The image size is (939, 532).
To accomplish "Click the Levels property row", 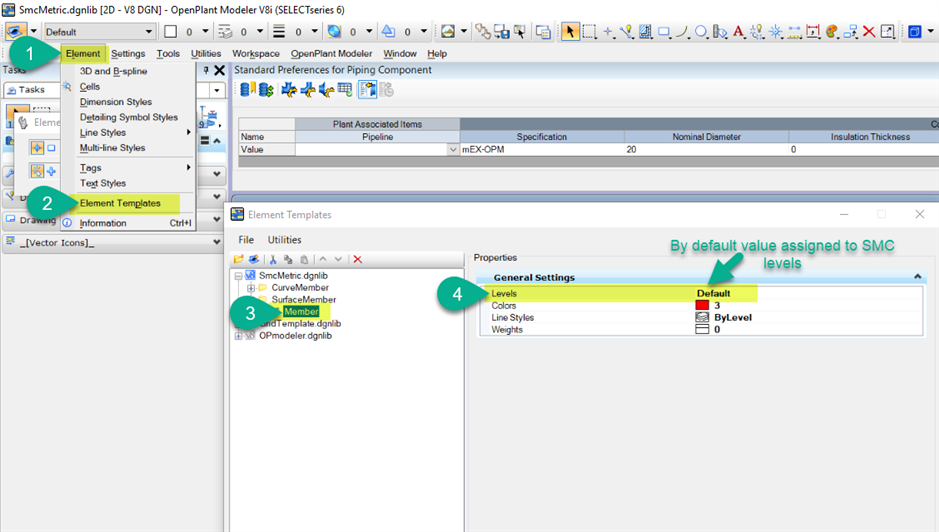I will click(701, 294).
